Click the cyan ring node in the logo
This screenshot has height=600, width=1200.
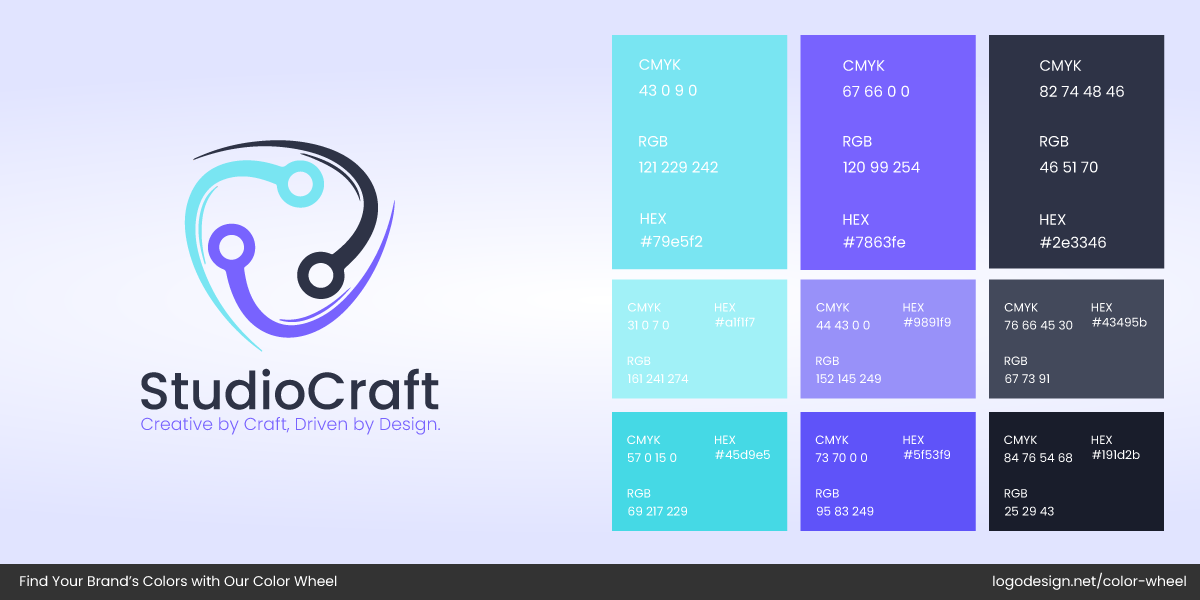pos(299,183)
